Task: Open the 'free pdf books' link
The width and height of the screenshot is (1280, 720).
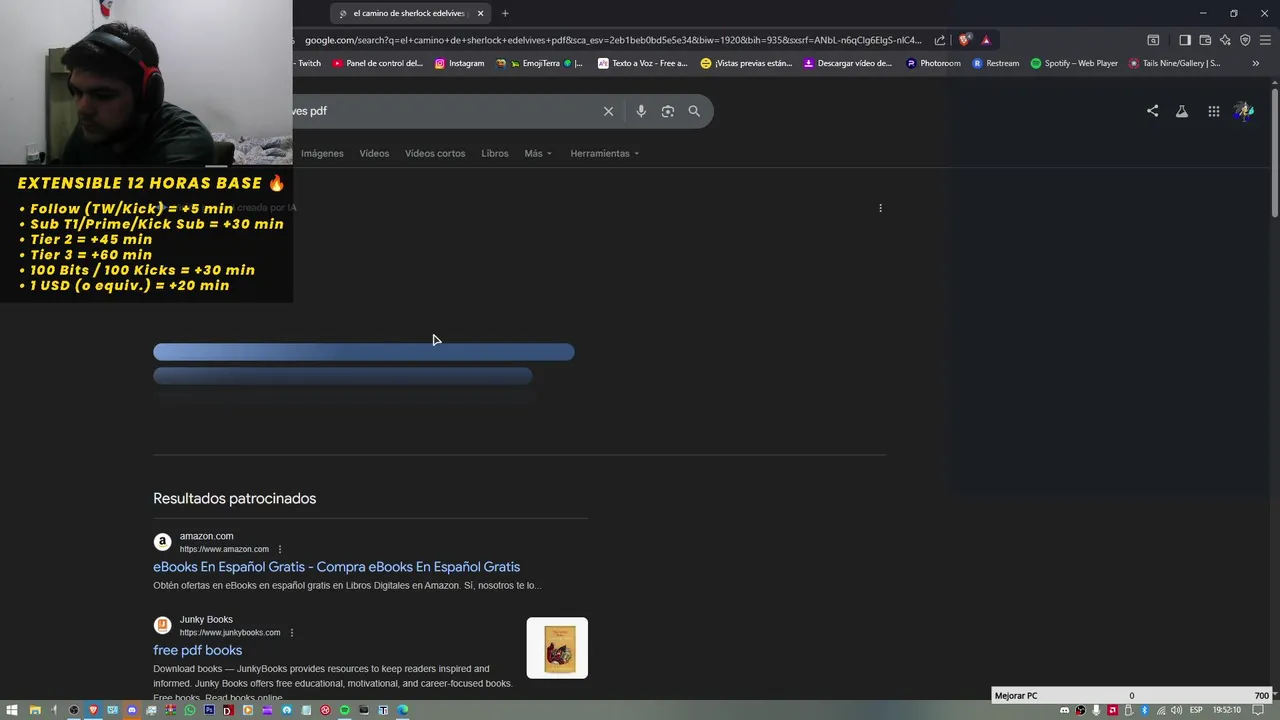Action: 197,650
